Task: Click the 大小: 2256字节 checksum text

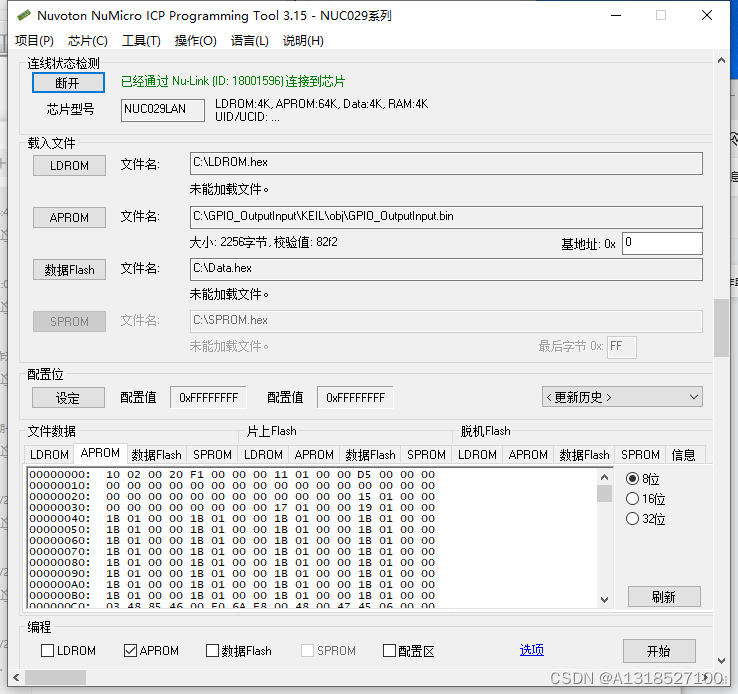Action: coord(264,242)
